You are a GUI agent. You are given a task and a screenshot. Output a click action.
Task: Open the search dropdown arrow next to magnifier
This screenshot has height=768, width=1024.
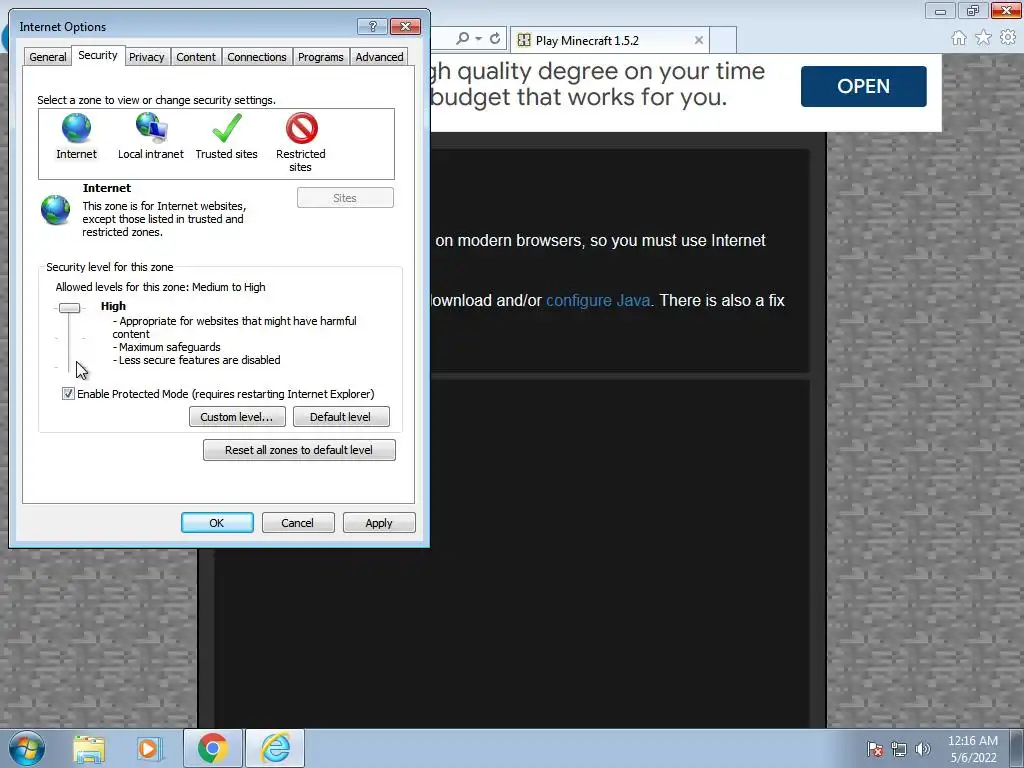tap(478, 39)
